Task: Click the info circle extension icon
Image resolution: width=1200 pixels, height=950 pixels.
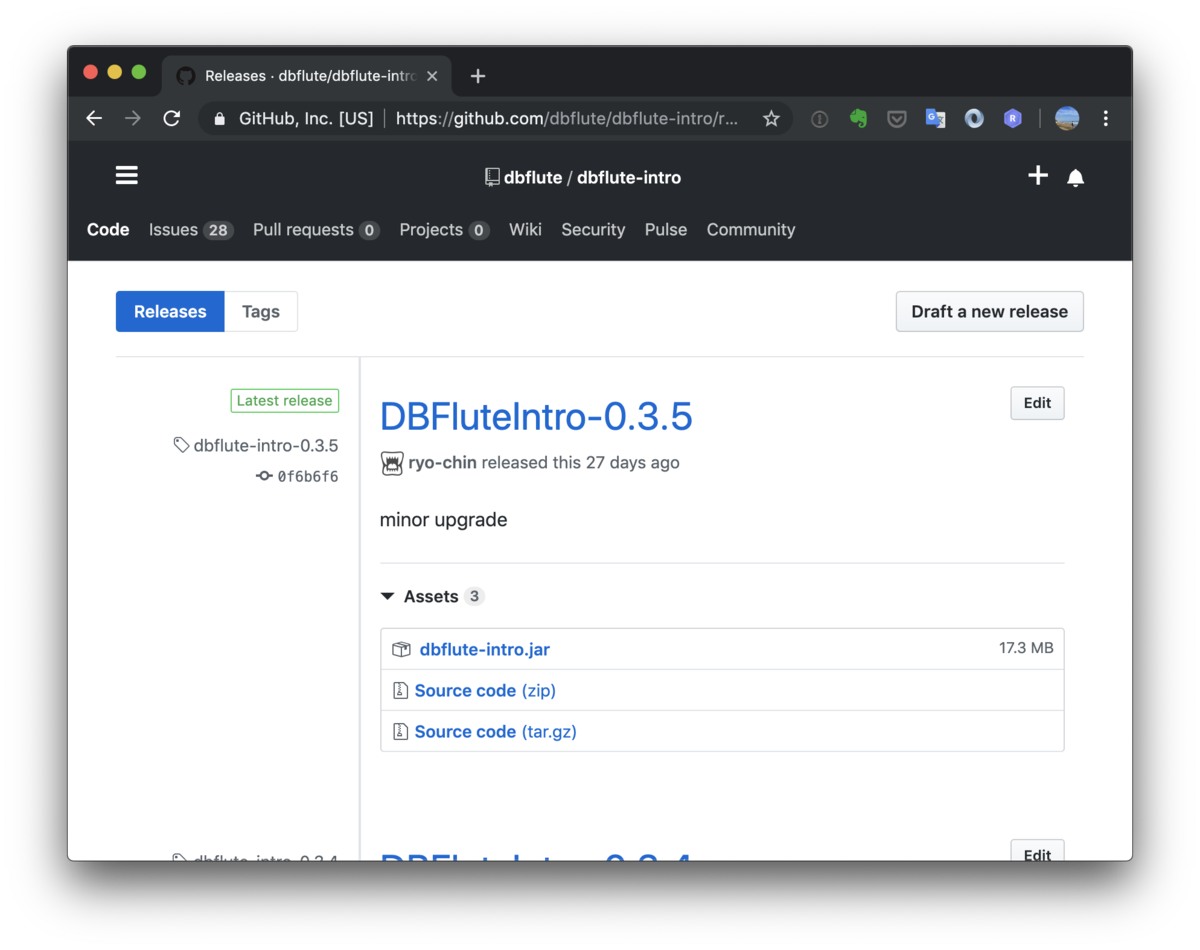Action: (820, 119)
